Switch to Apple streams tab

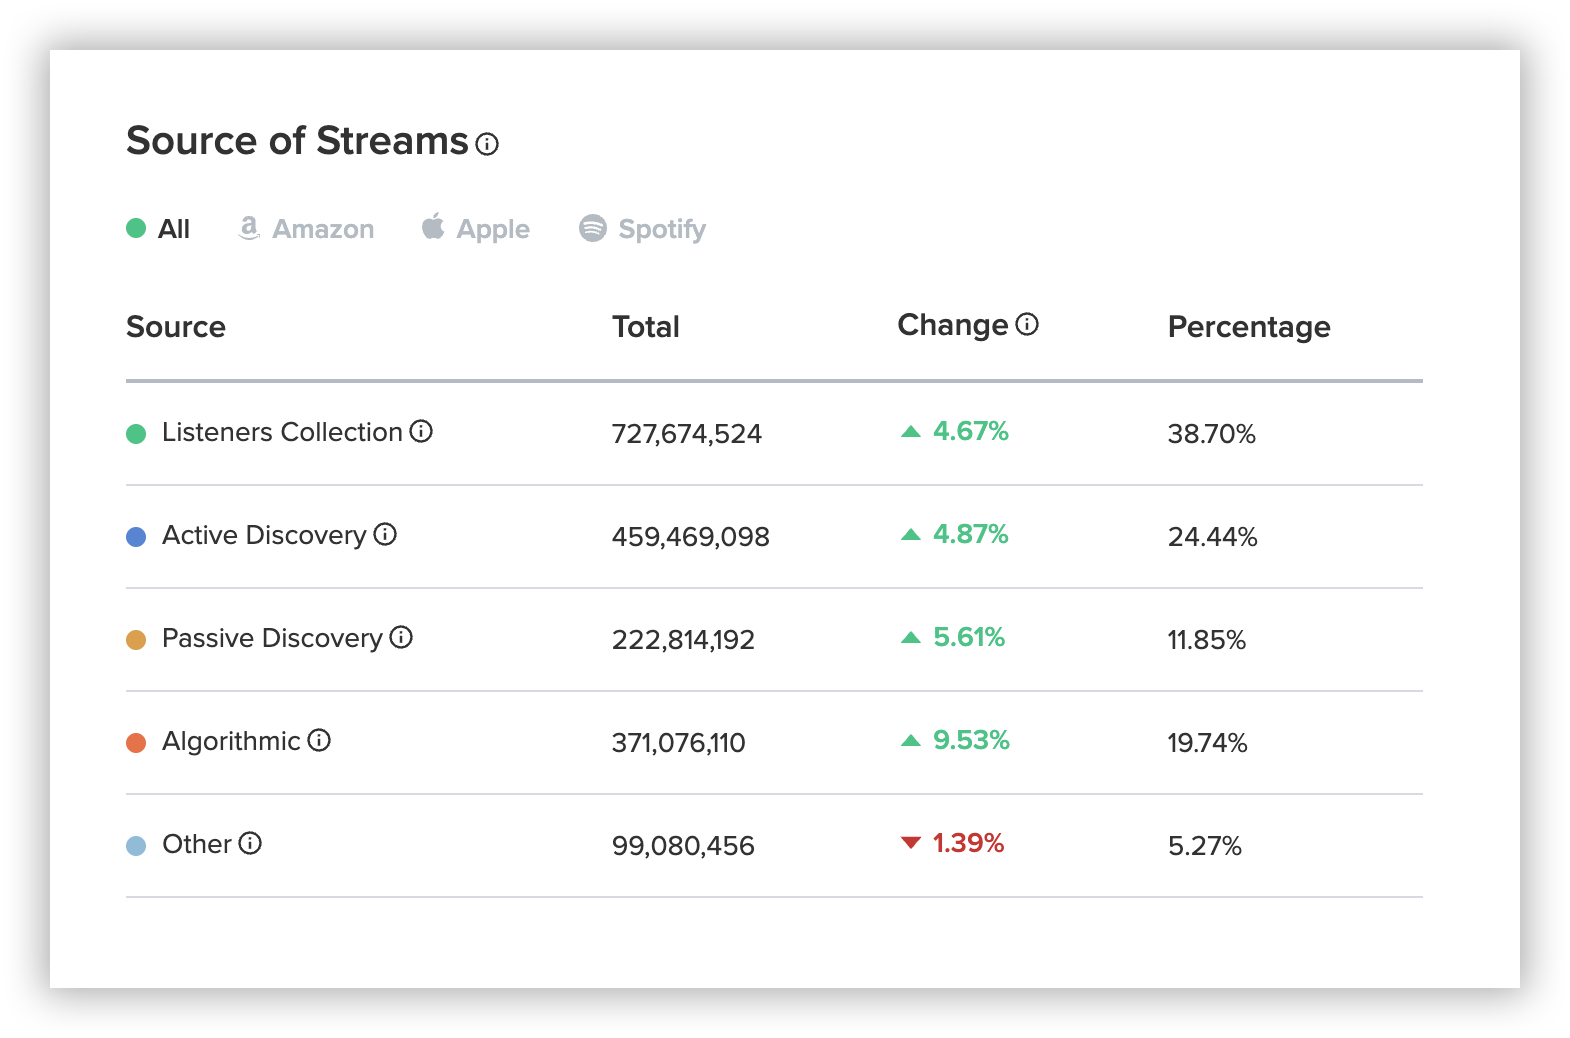click(493, 229)
